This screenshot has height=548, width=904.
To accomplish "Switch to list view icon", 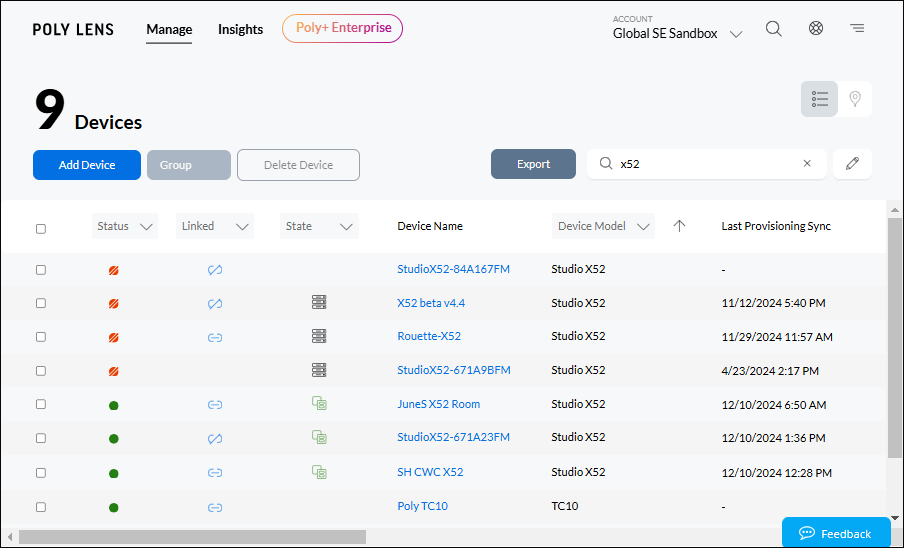I will tap(819, 99).
